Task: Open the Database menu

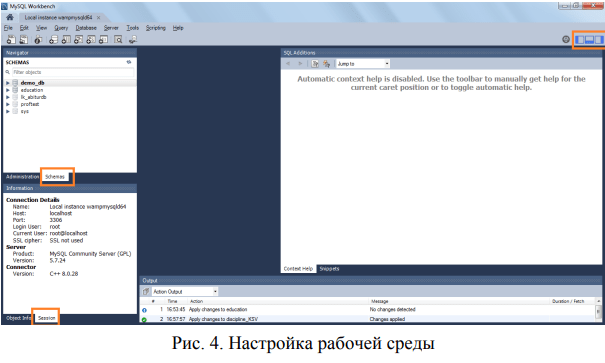Action: (x=86, y=28)
